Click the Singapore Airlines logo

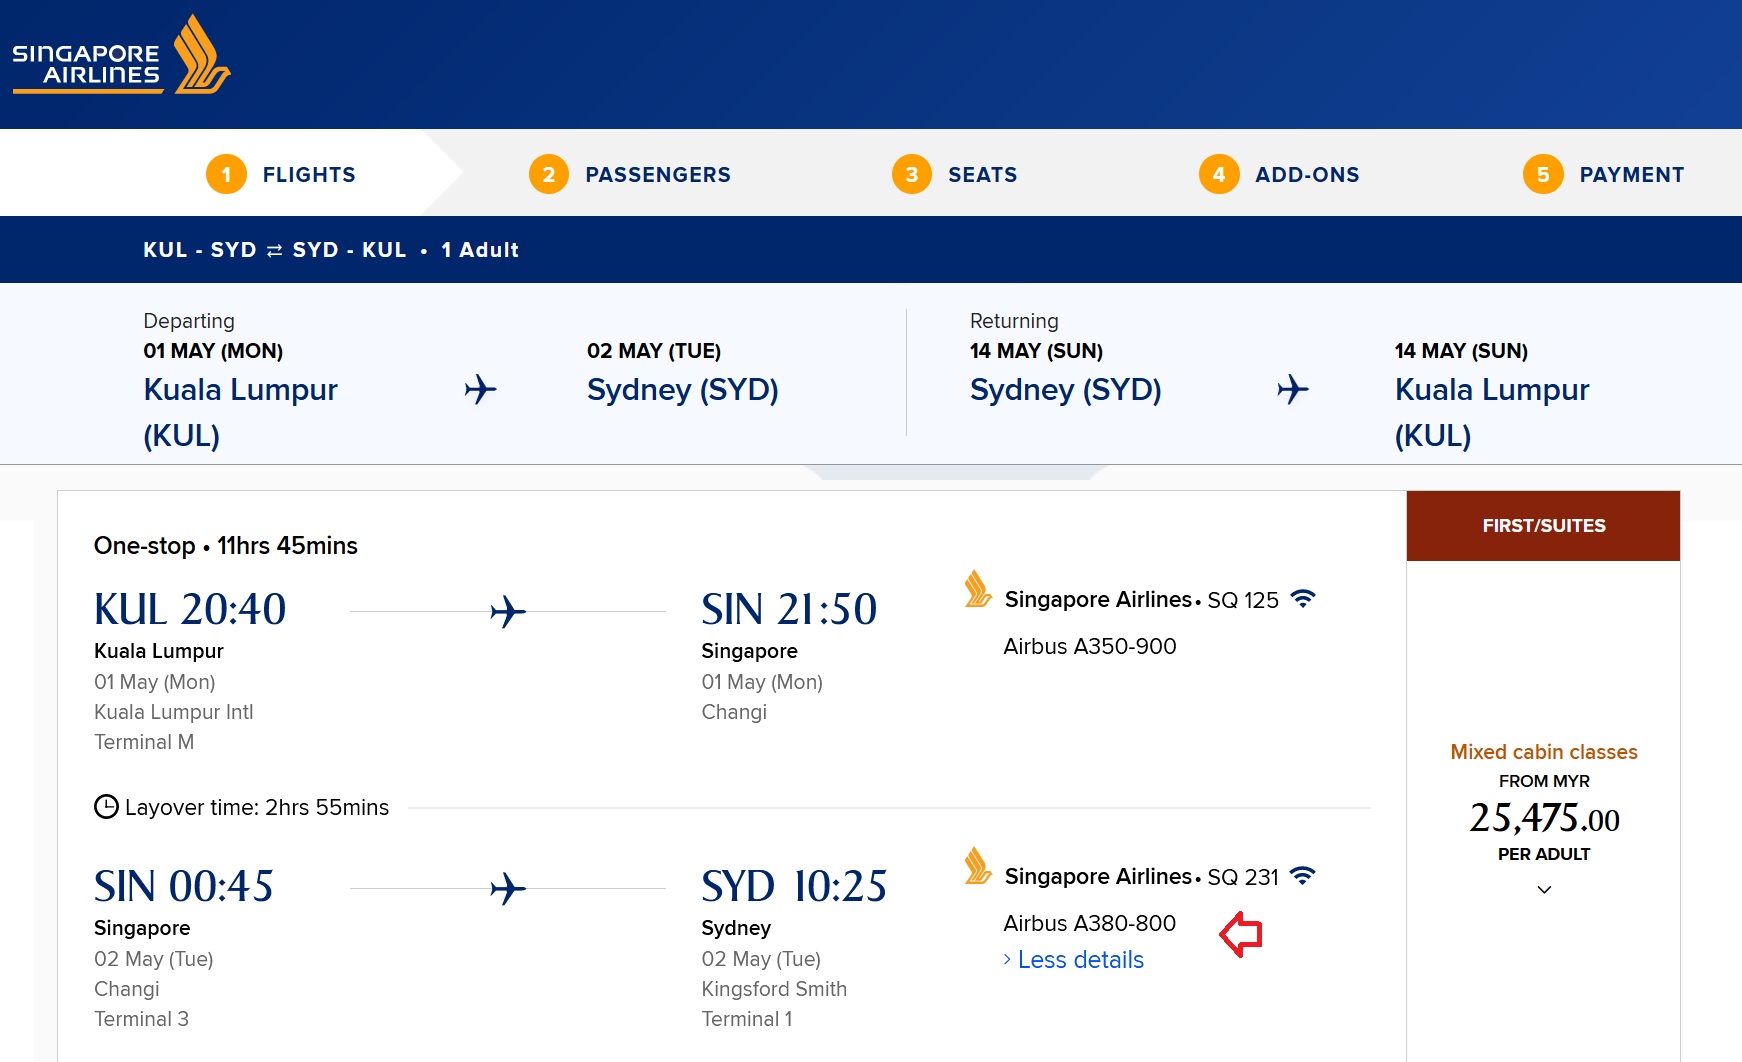click(x=121, y=57)
